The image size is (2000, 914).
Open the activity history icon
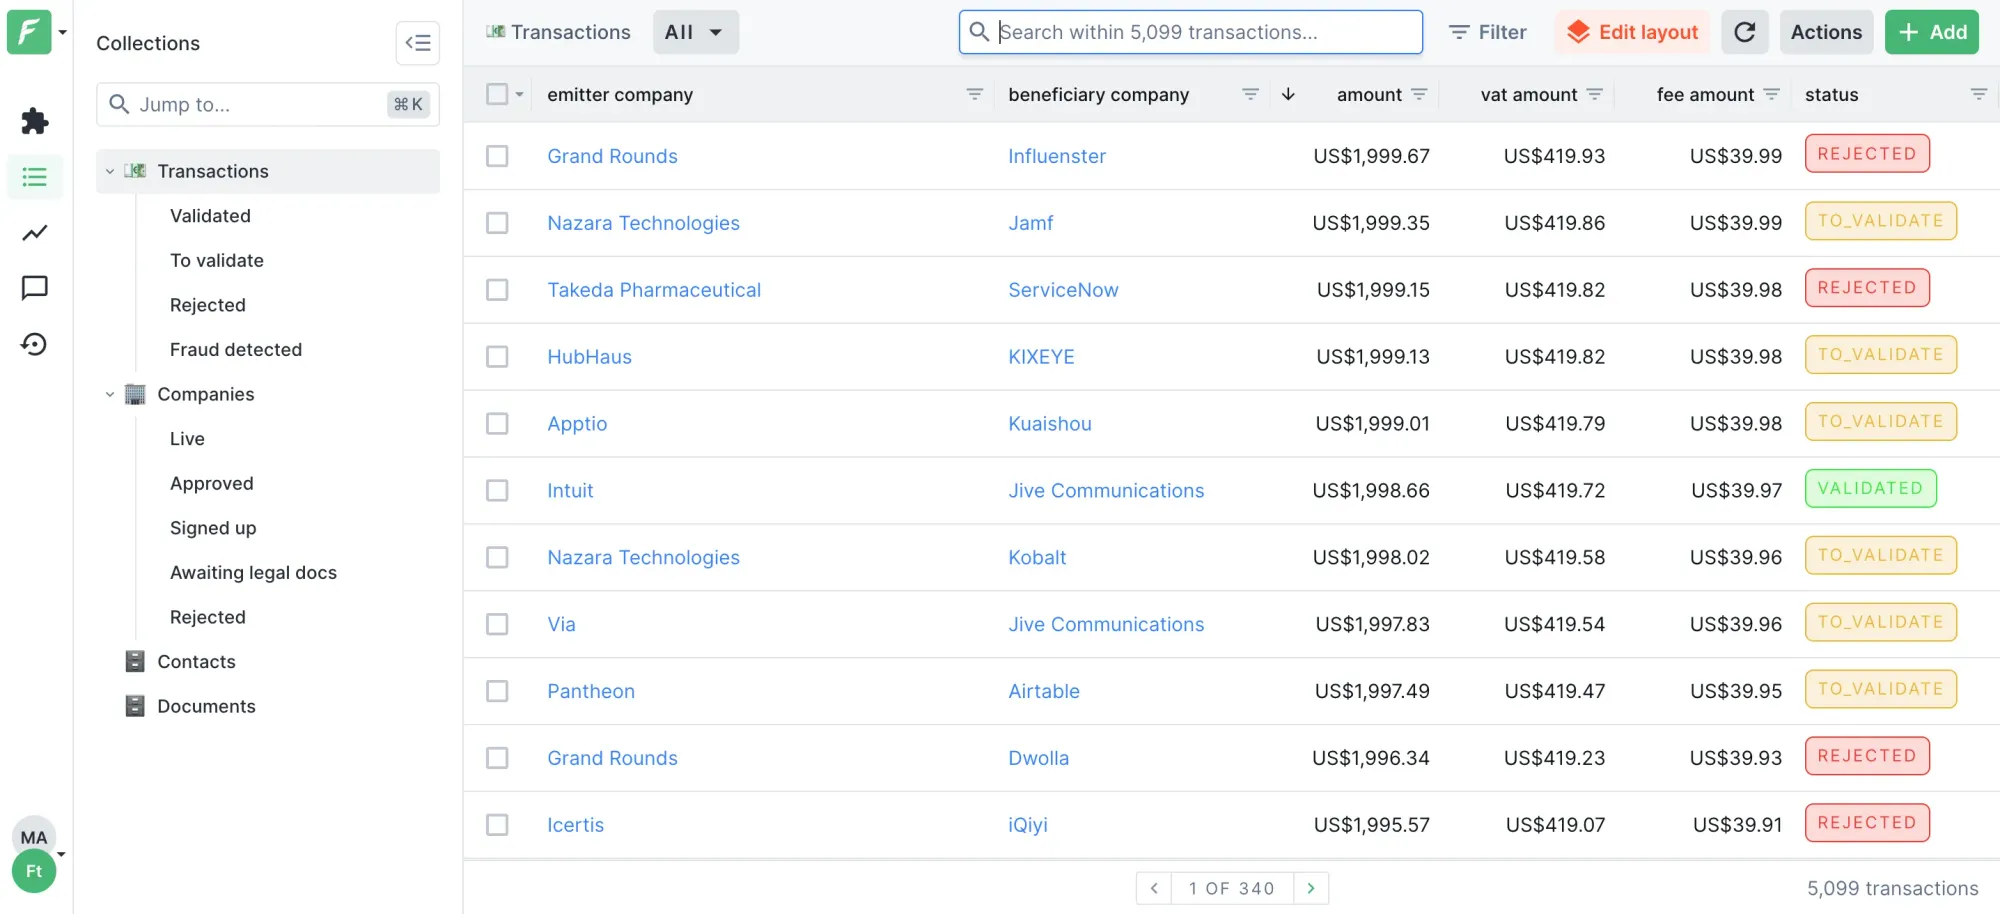tap(35, 344)
